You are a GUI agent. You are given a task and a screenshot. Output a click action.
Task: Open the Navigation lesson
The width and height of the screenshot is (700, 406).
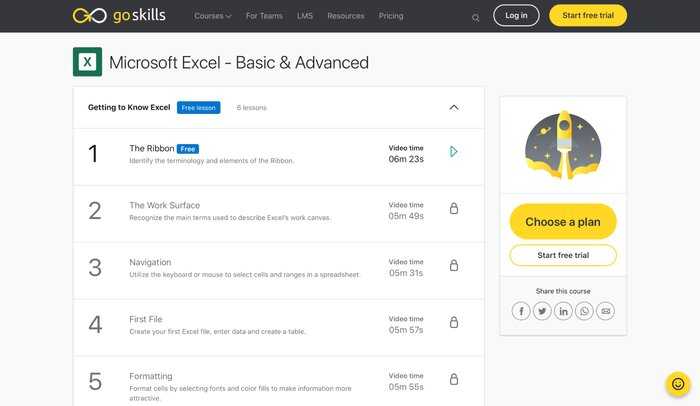coord(150,262)
